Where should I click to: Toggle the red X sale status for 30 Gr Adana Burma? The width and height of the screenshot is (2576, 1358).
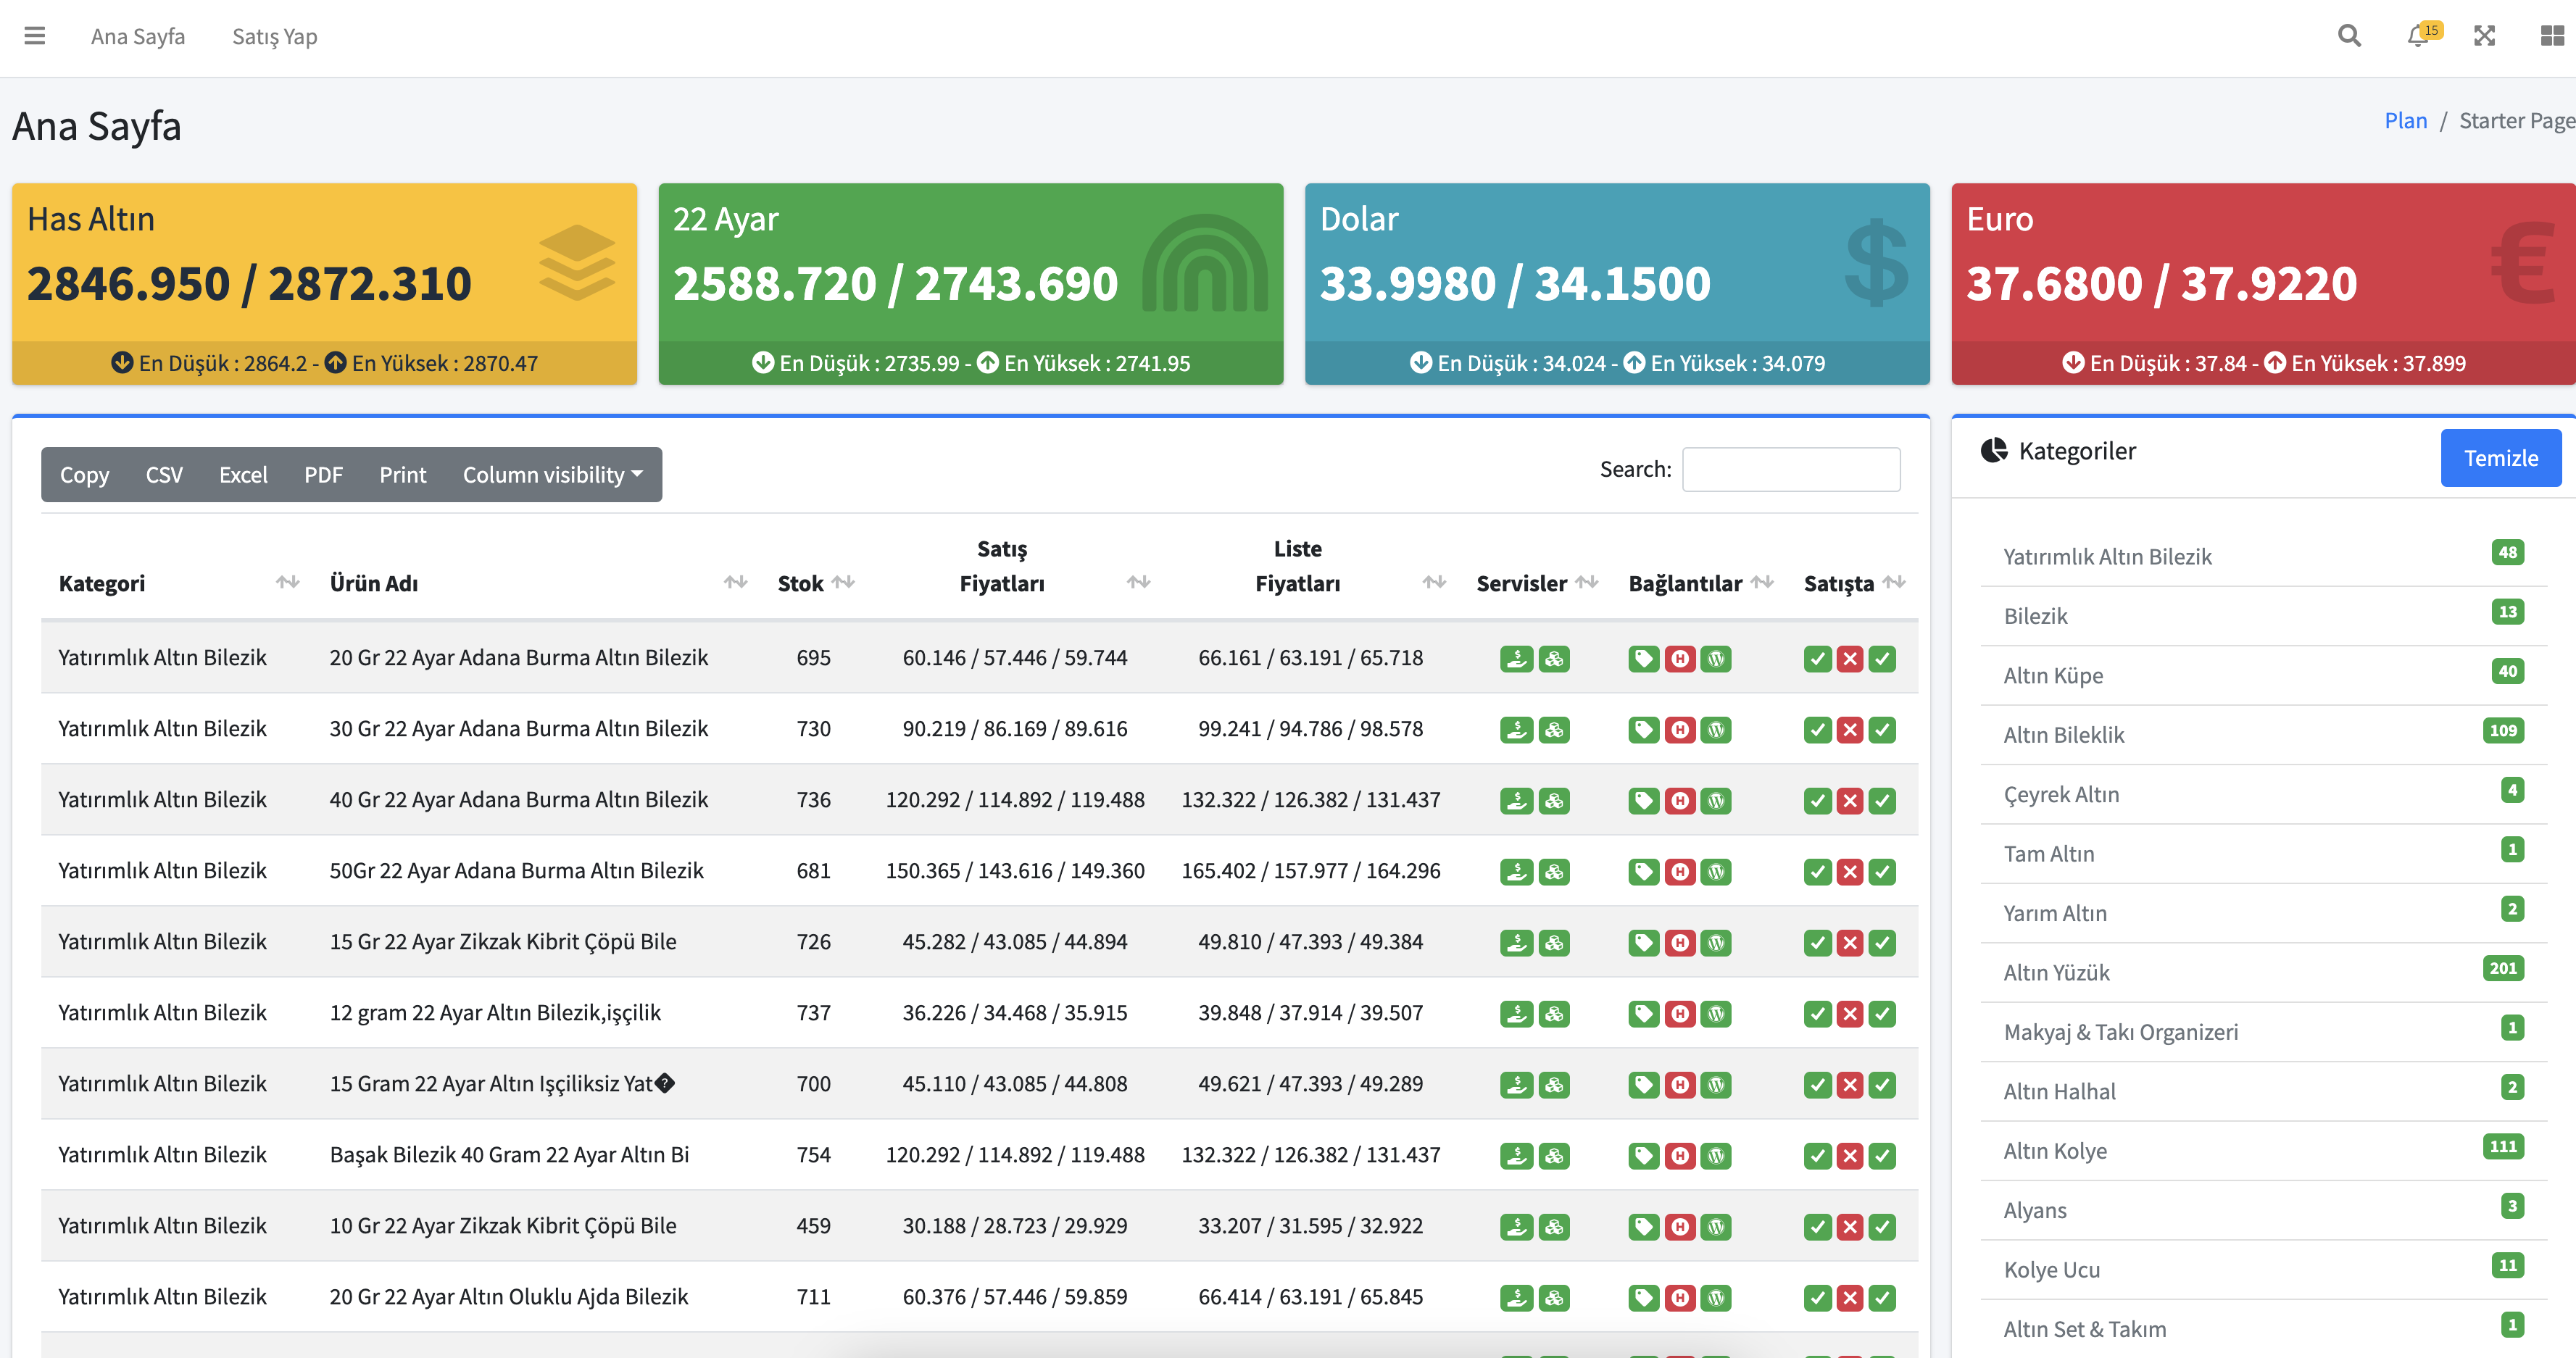pos(1850,730)
